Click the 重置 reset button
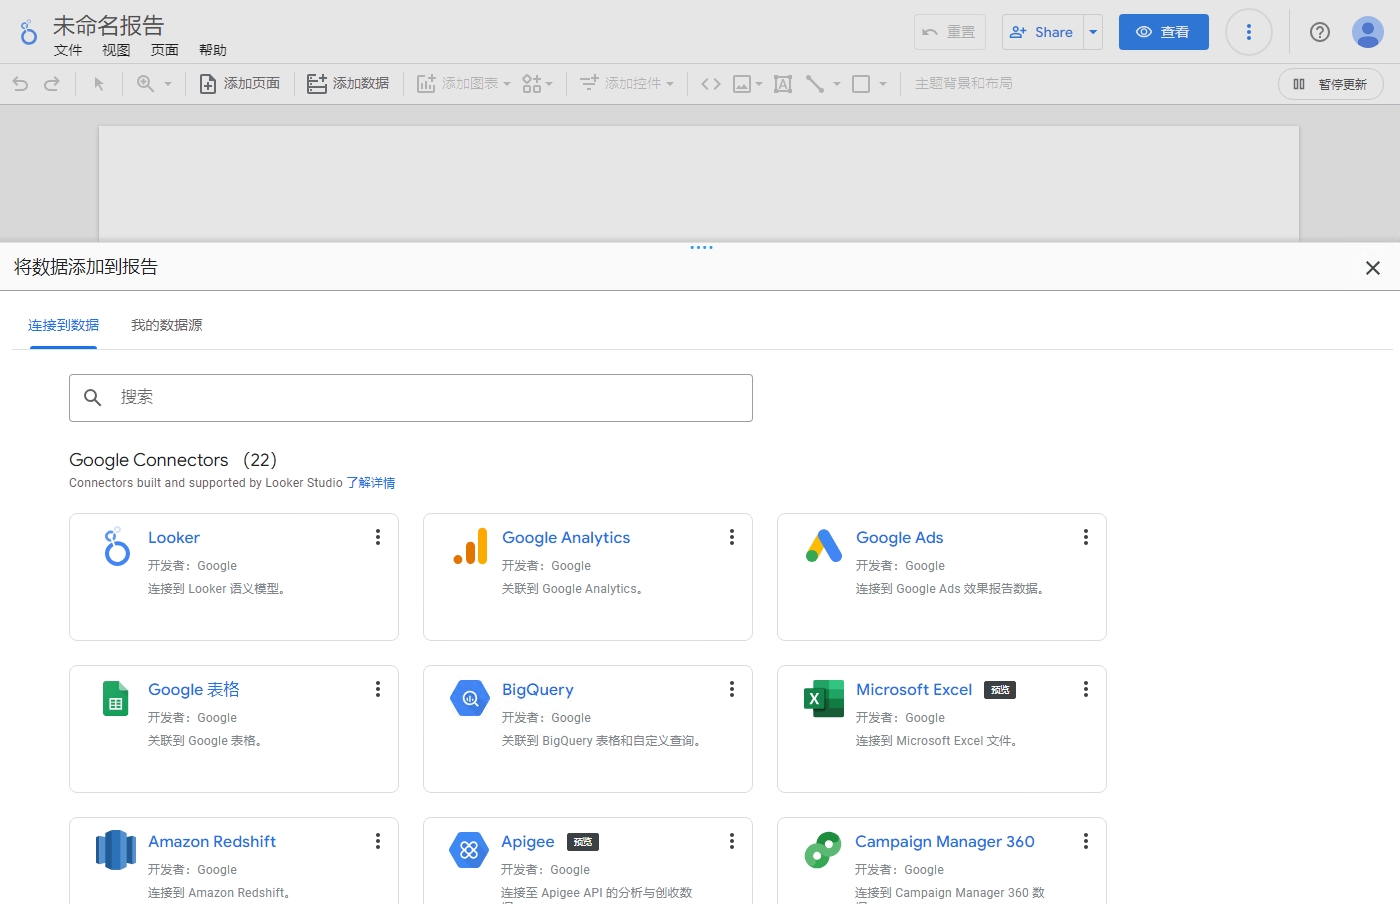 pyautogui.click(x=950, y=32)
